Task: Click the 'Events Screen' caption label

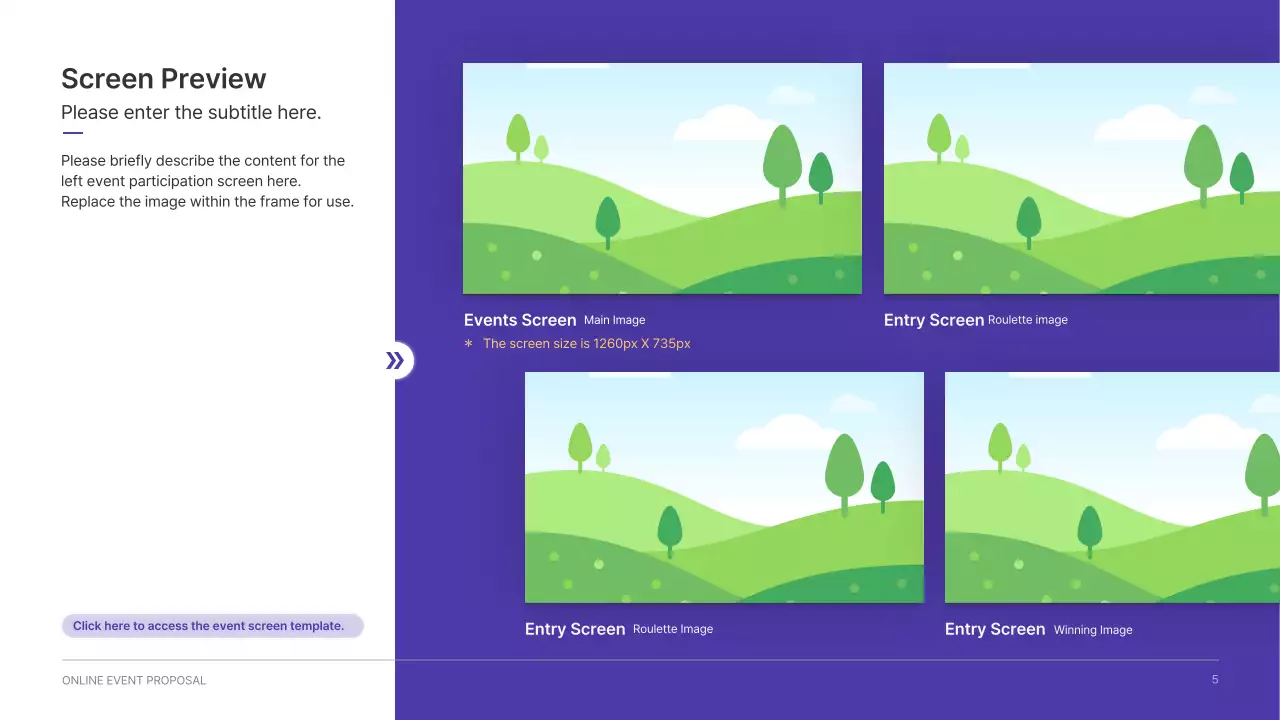Action: [x=520, y=320]
